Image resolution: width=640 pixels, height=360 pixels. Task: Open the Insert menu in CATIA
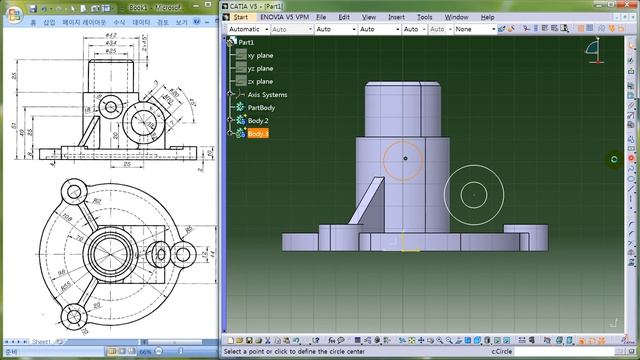click(x=396, y=17)
